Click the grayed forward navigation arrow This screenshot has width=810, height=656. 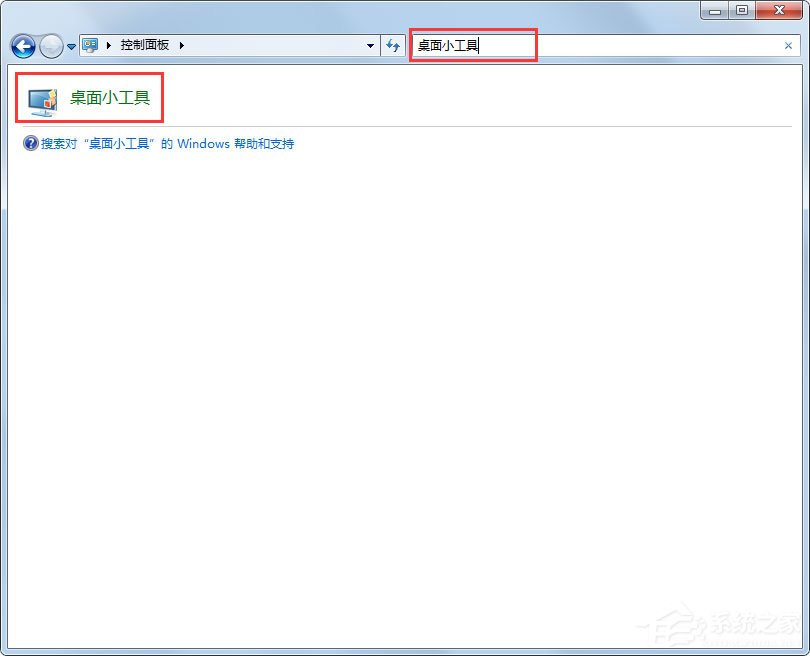pyautogui.click(x=50, y=45)
